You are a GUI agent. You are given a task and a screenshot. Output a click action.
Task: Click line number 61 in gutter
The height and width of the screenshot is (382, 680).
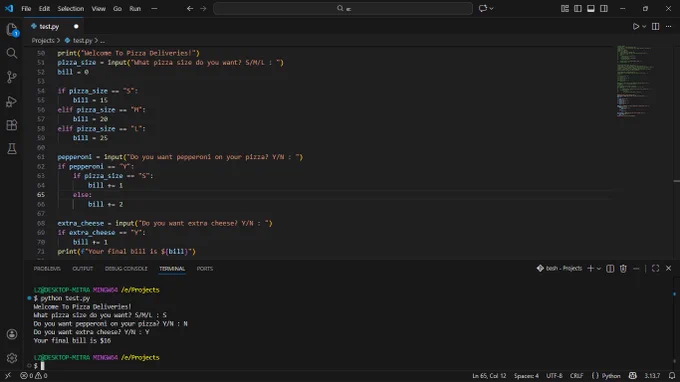click(40, 157)
